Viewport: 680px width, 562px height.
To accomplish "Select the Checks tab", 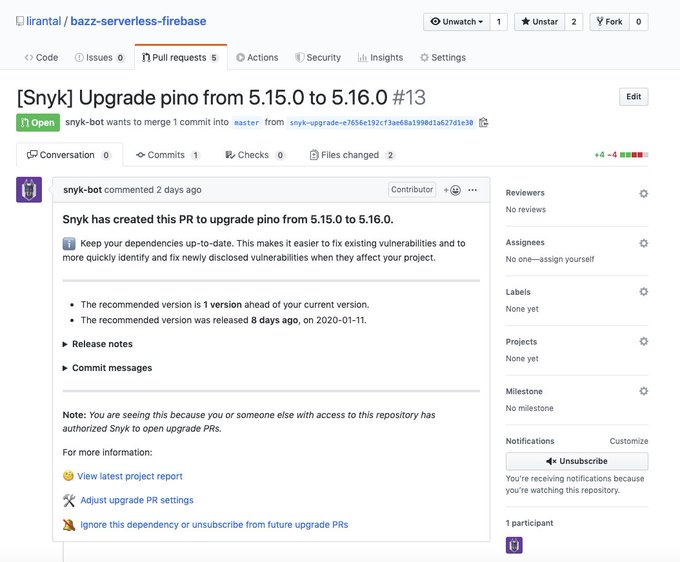I will coord(255,155).
